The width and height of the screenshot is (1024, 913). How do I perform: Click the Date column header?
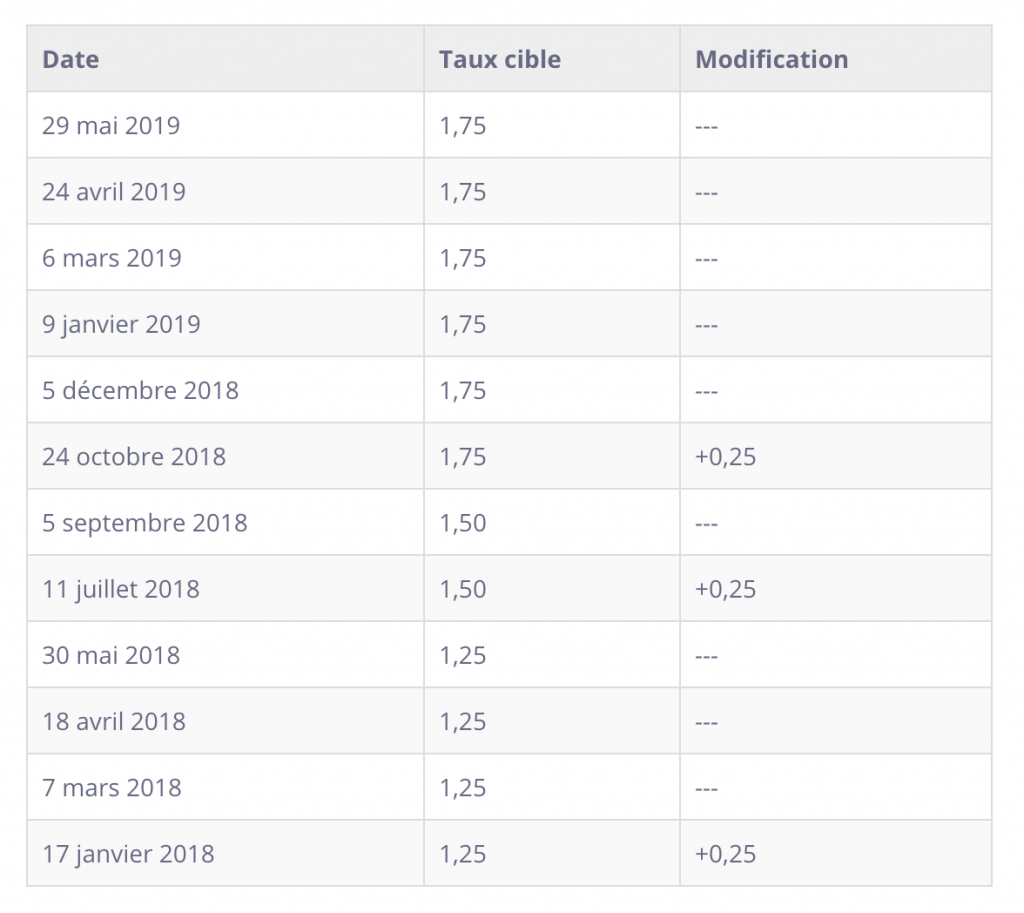pyautogui.click(x=71, y=60)
